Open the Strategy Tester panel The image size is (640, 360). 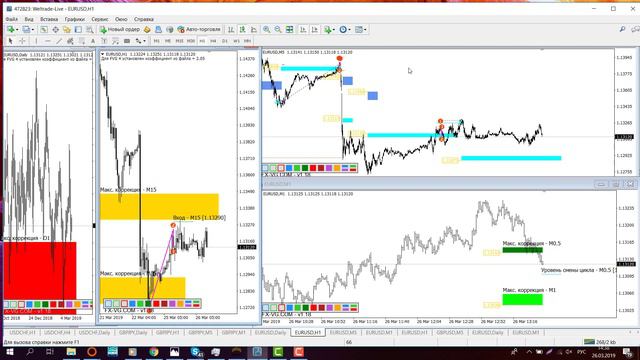click(90, 29)
